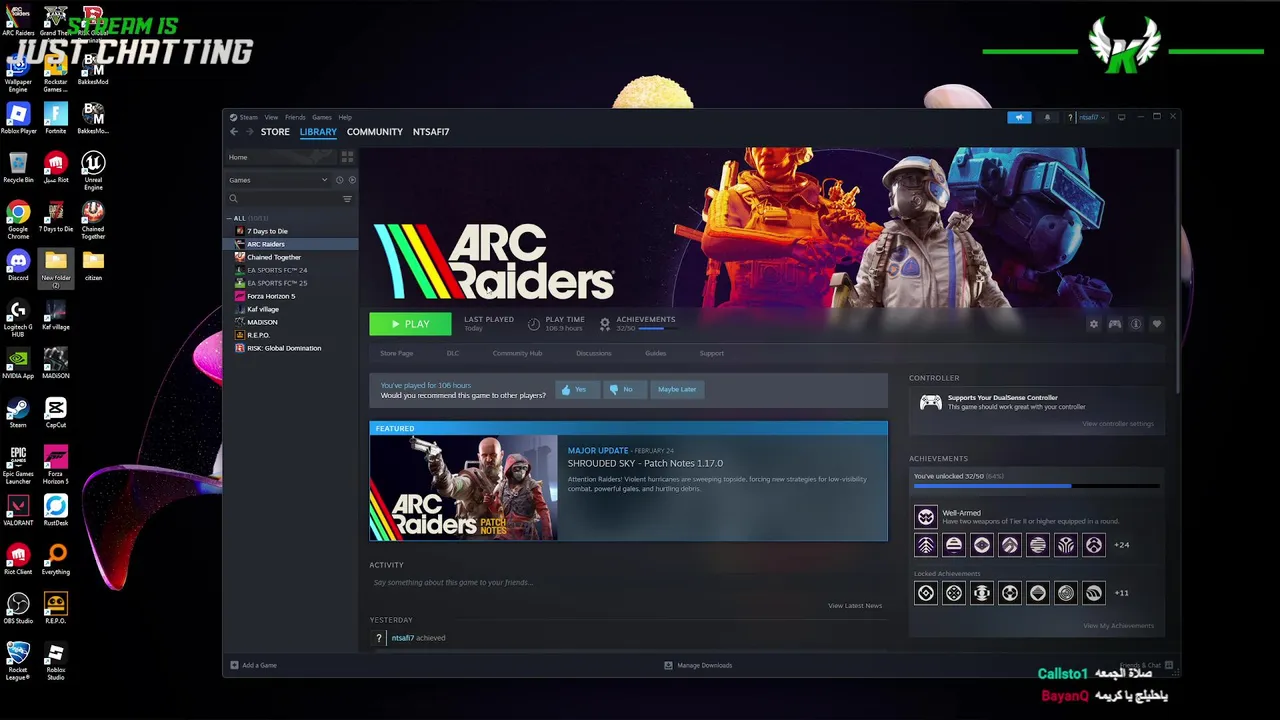Image resolution: width=1280 pixels, height=720 pixels.
Task: Open the Support tab
Action: click(x=712, y=353)
